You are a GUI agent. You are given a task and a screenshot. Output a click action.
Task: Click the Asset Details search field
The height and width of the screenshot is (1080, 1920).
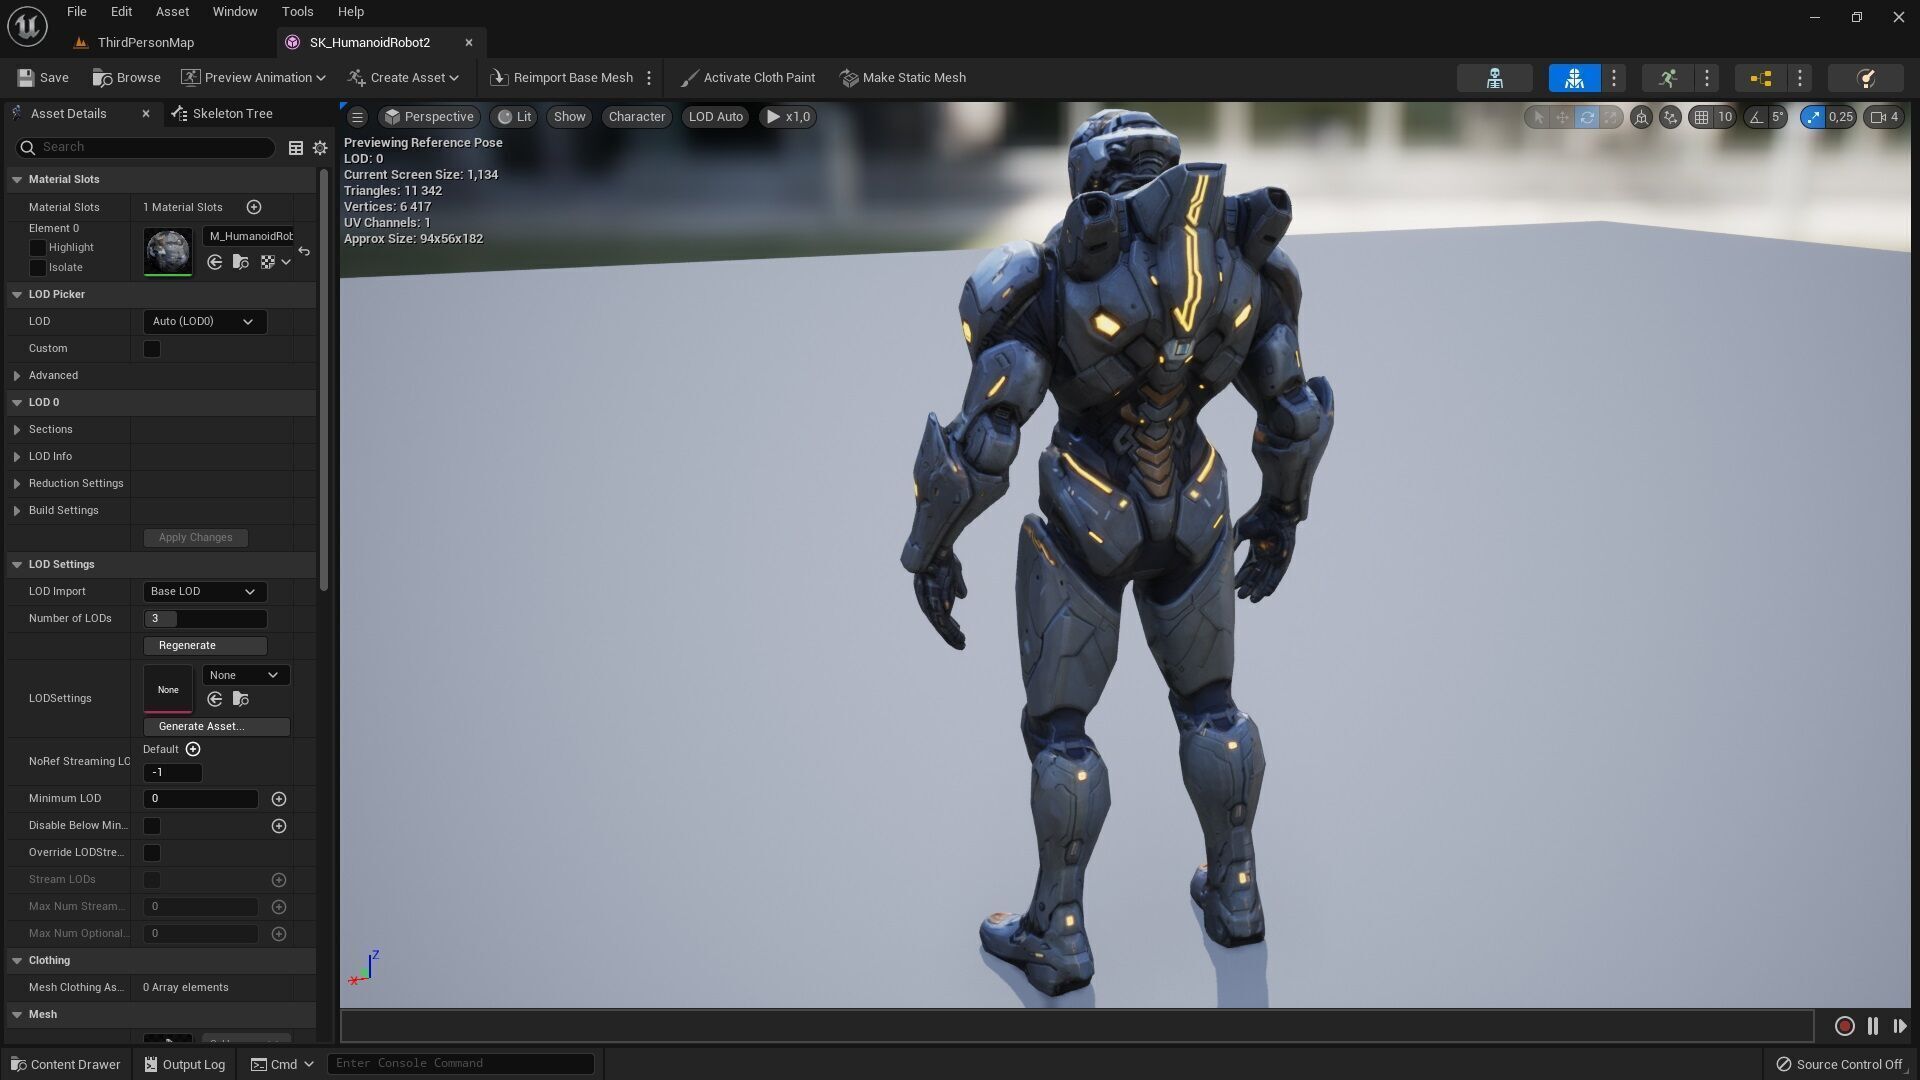(145, 148)
